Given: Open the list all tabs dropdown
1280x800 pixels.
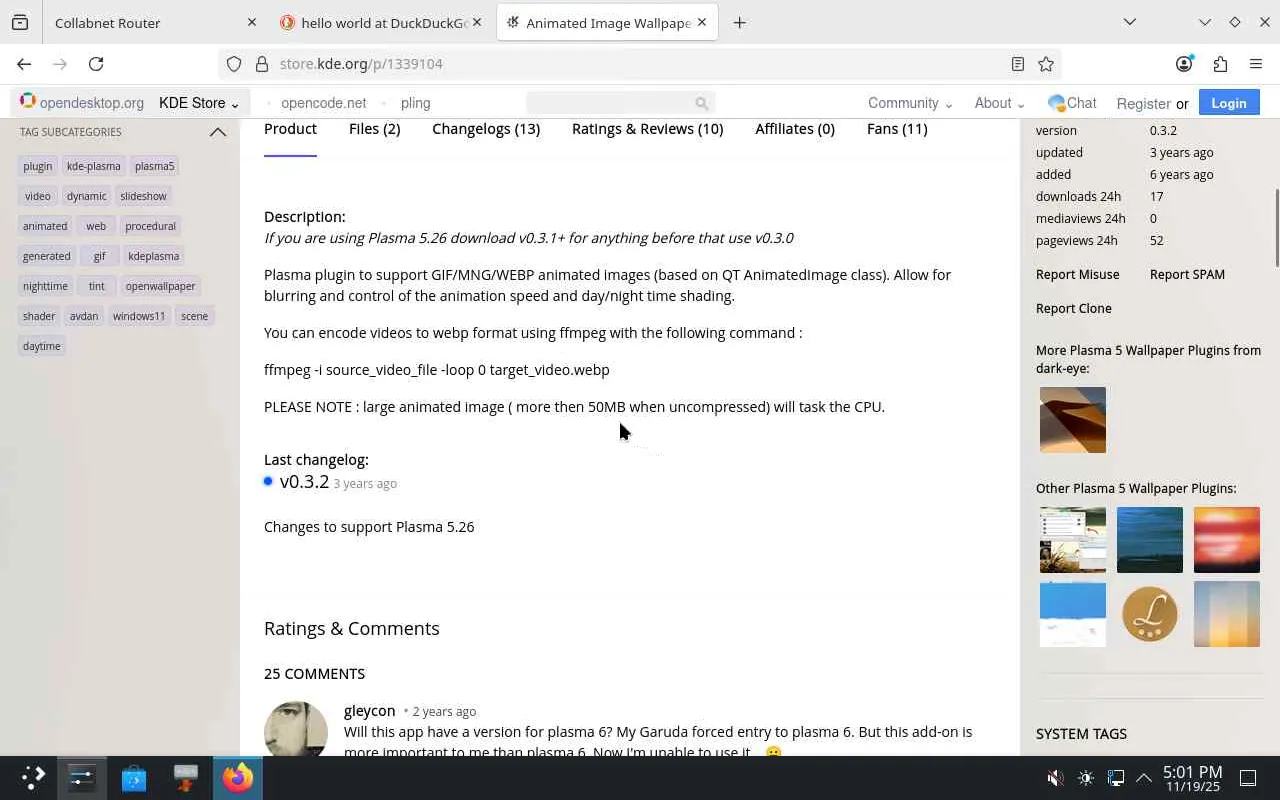Looking at the screenshot, I should tap(1129, 22).
